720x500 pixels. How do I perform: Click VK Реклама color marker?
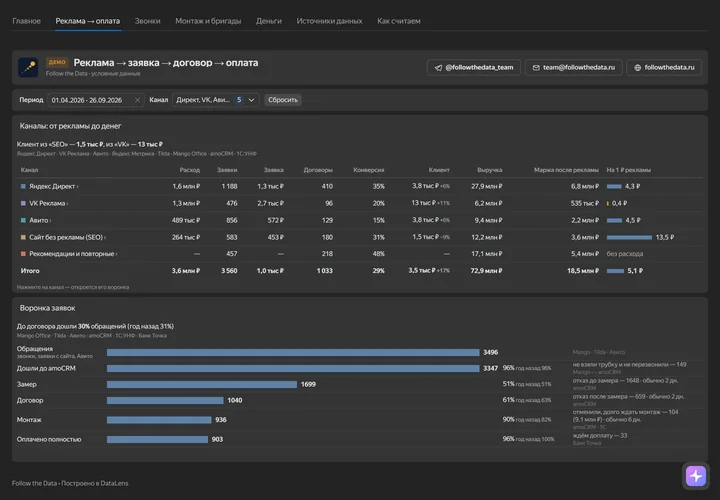click(23, 203)
